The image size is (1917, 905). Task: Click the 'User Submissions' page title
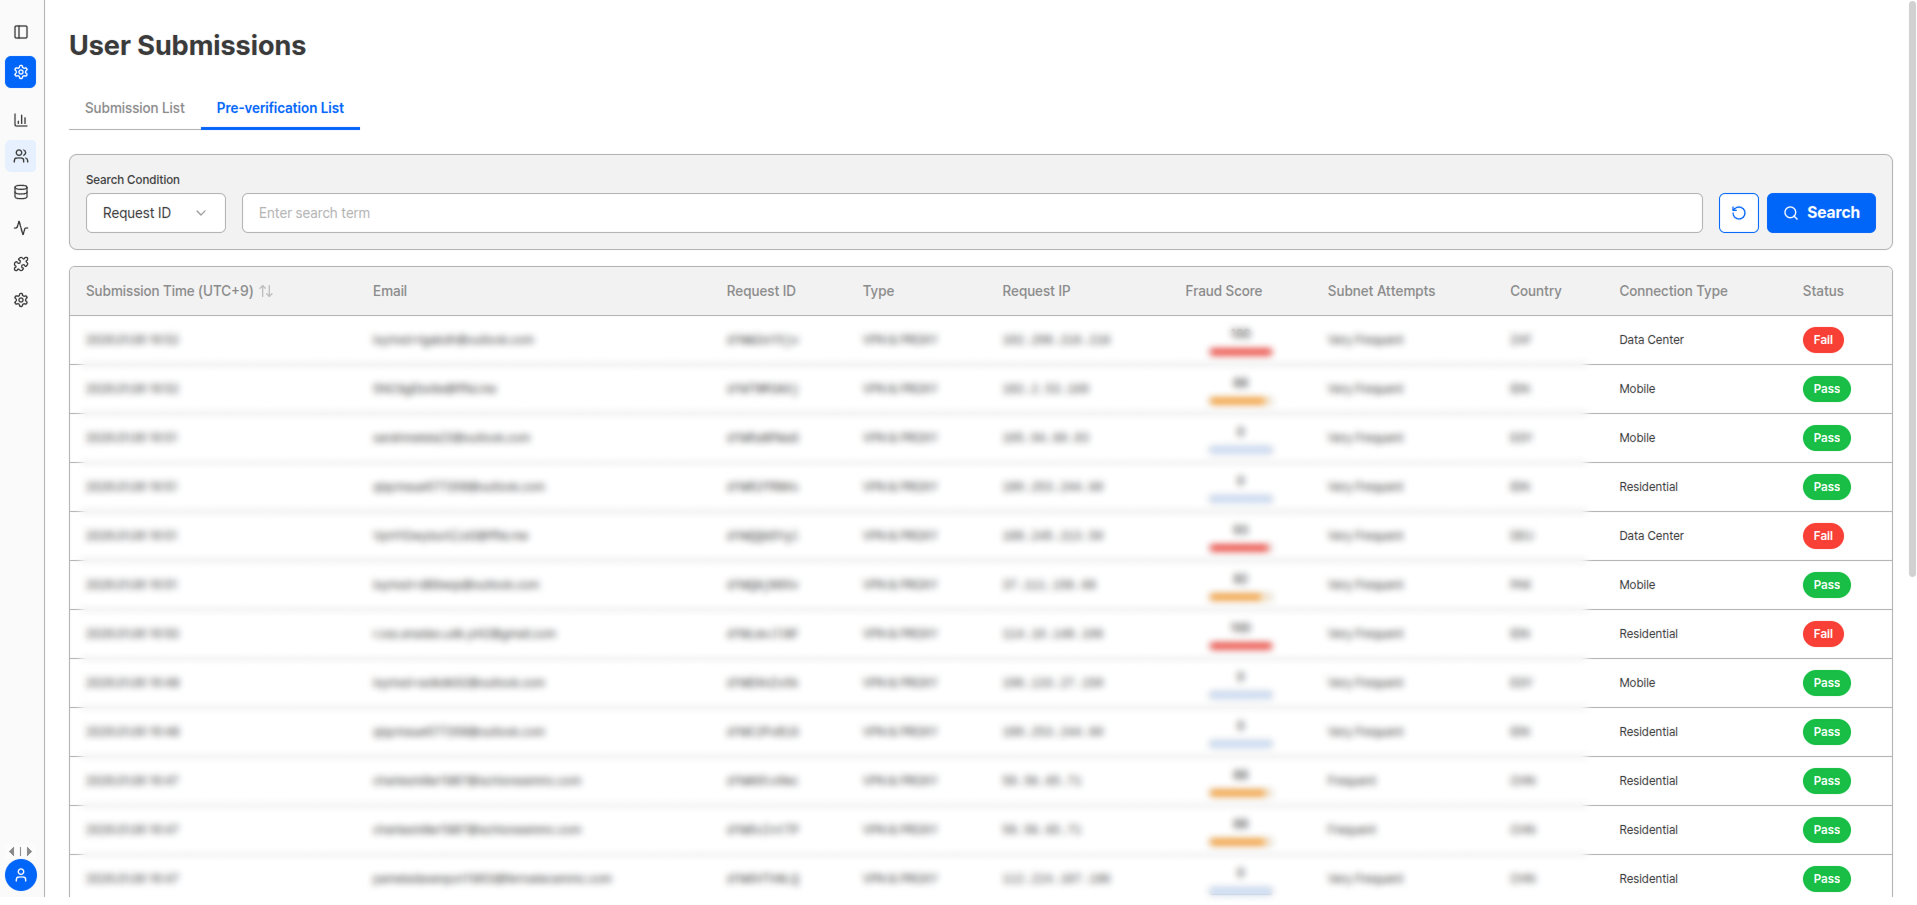point(187,45)
